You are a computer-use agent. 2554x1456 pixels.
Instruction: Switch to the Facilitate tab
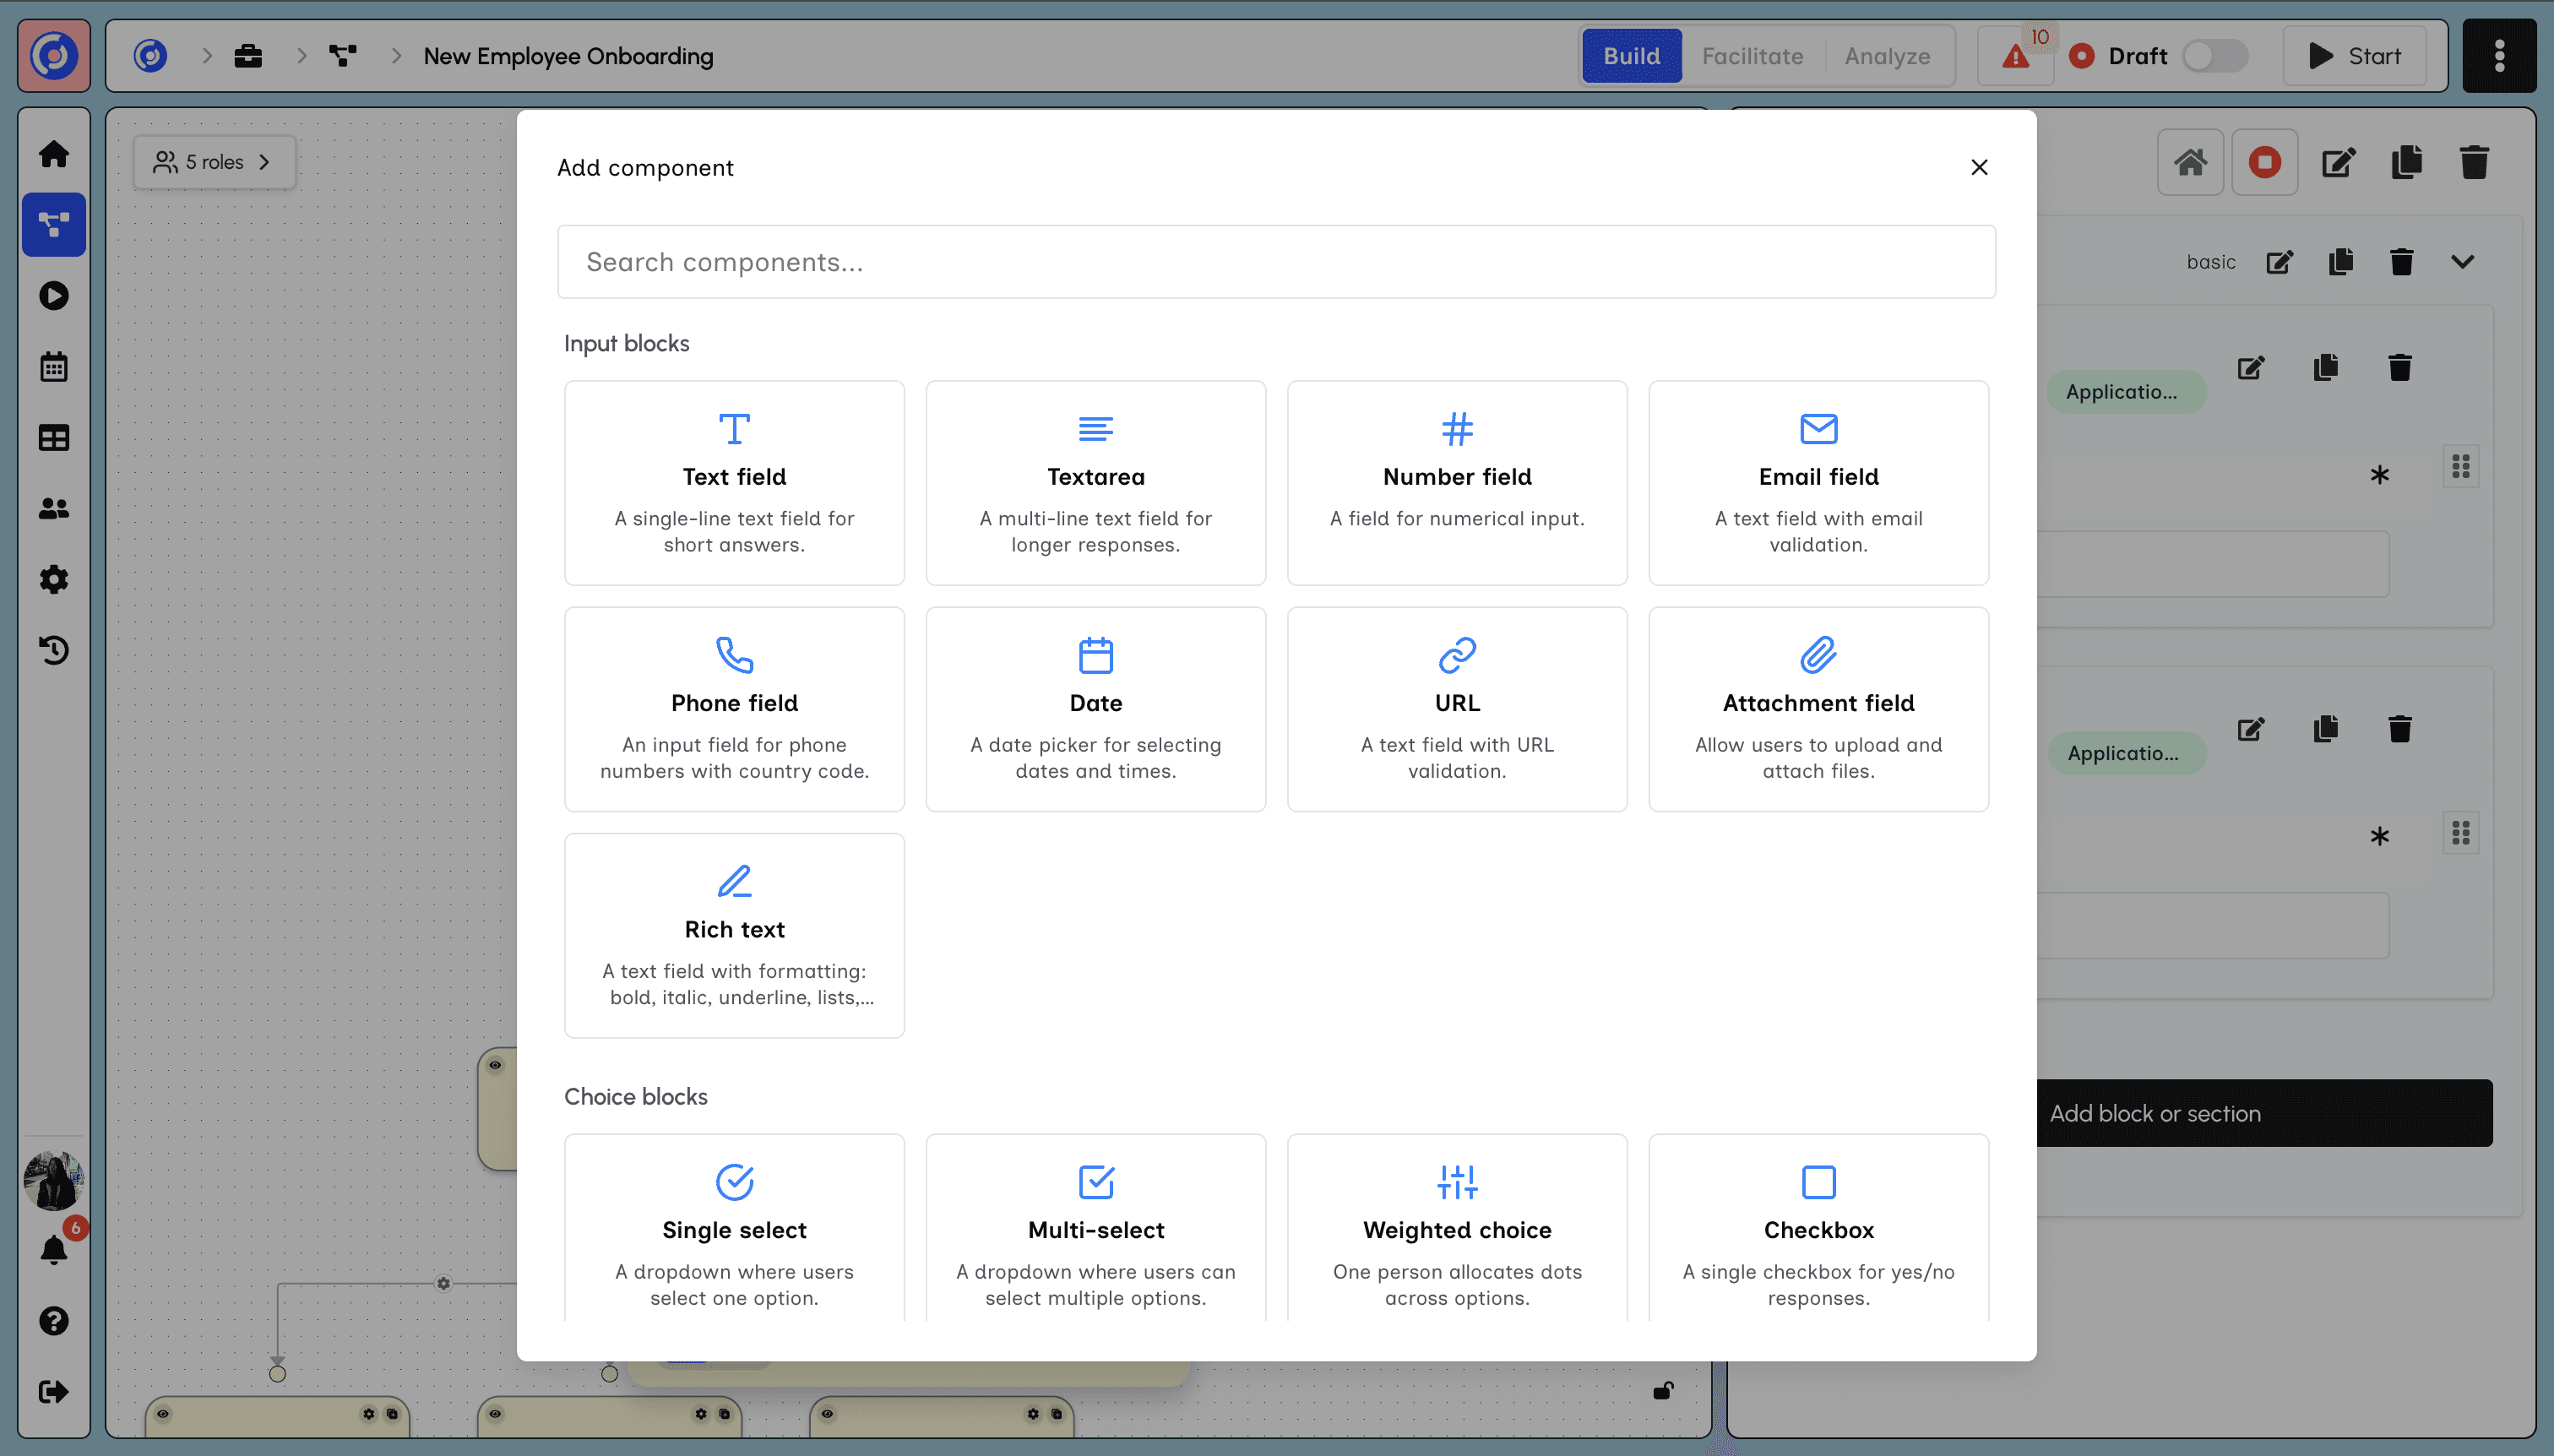pyautogui.click(x=1752, y=56)
